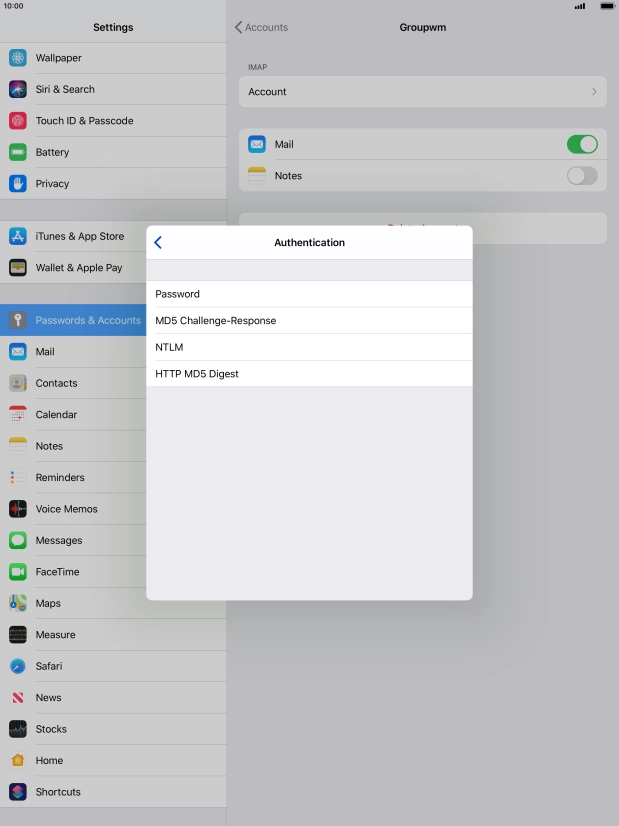
Task: Open the Account details row
Action: (422, 92)
